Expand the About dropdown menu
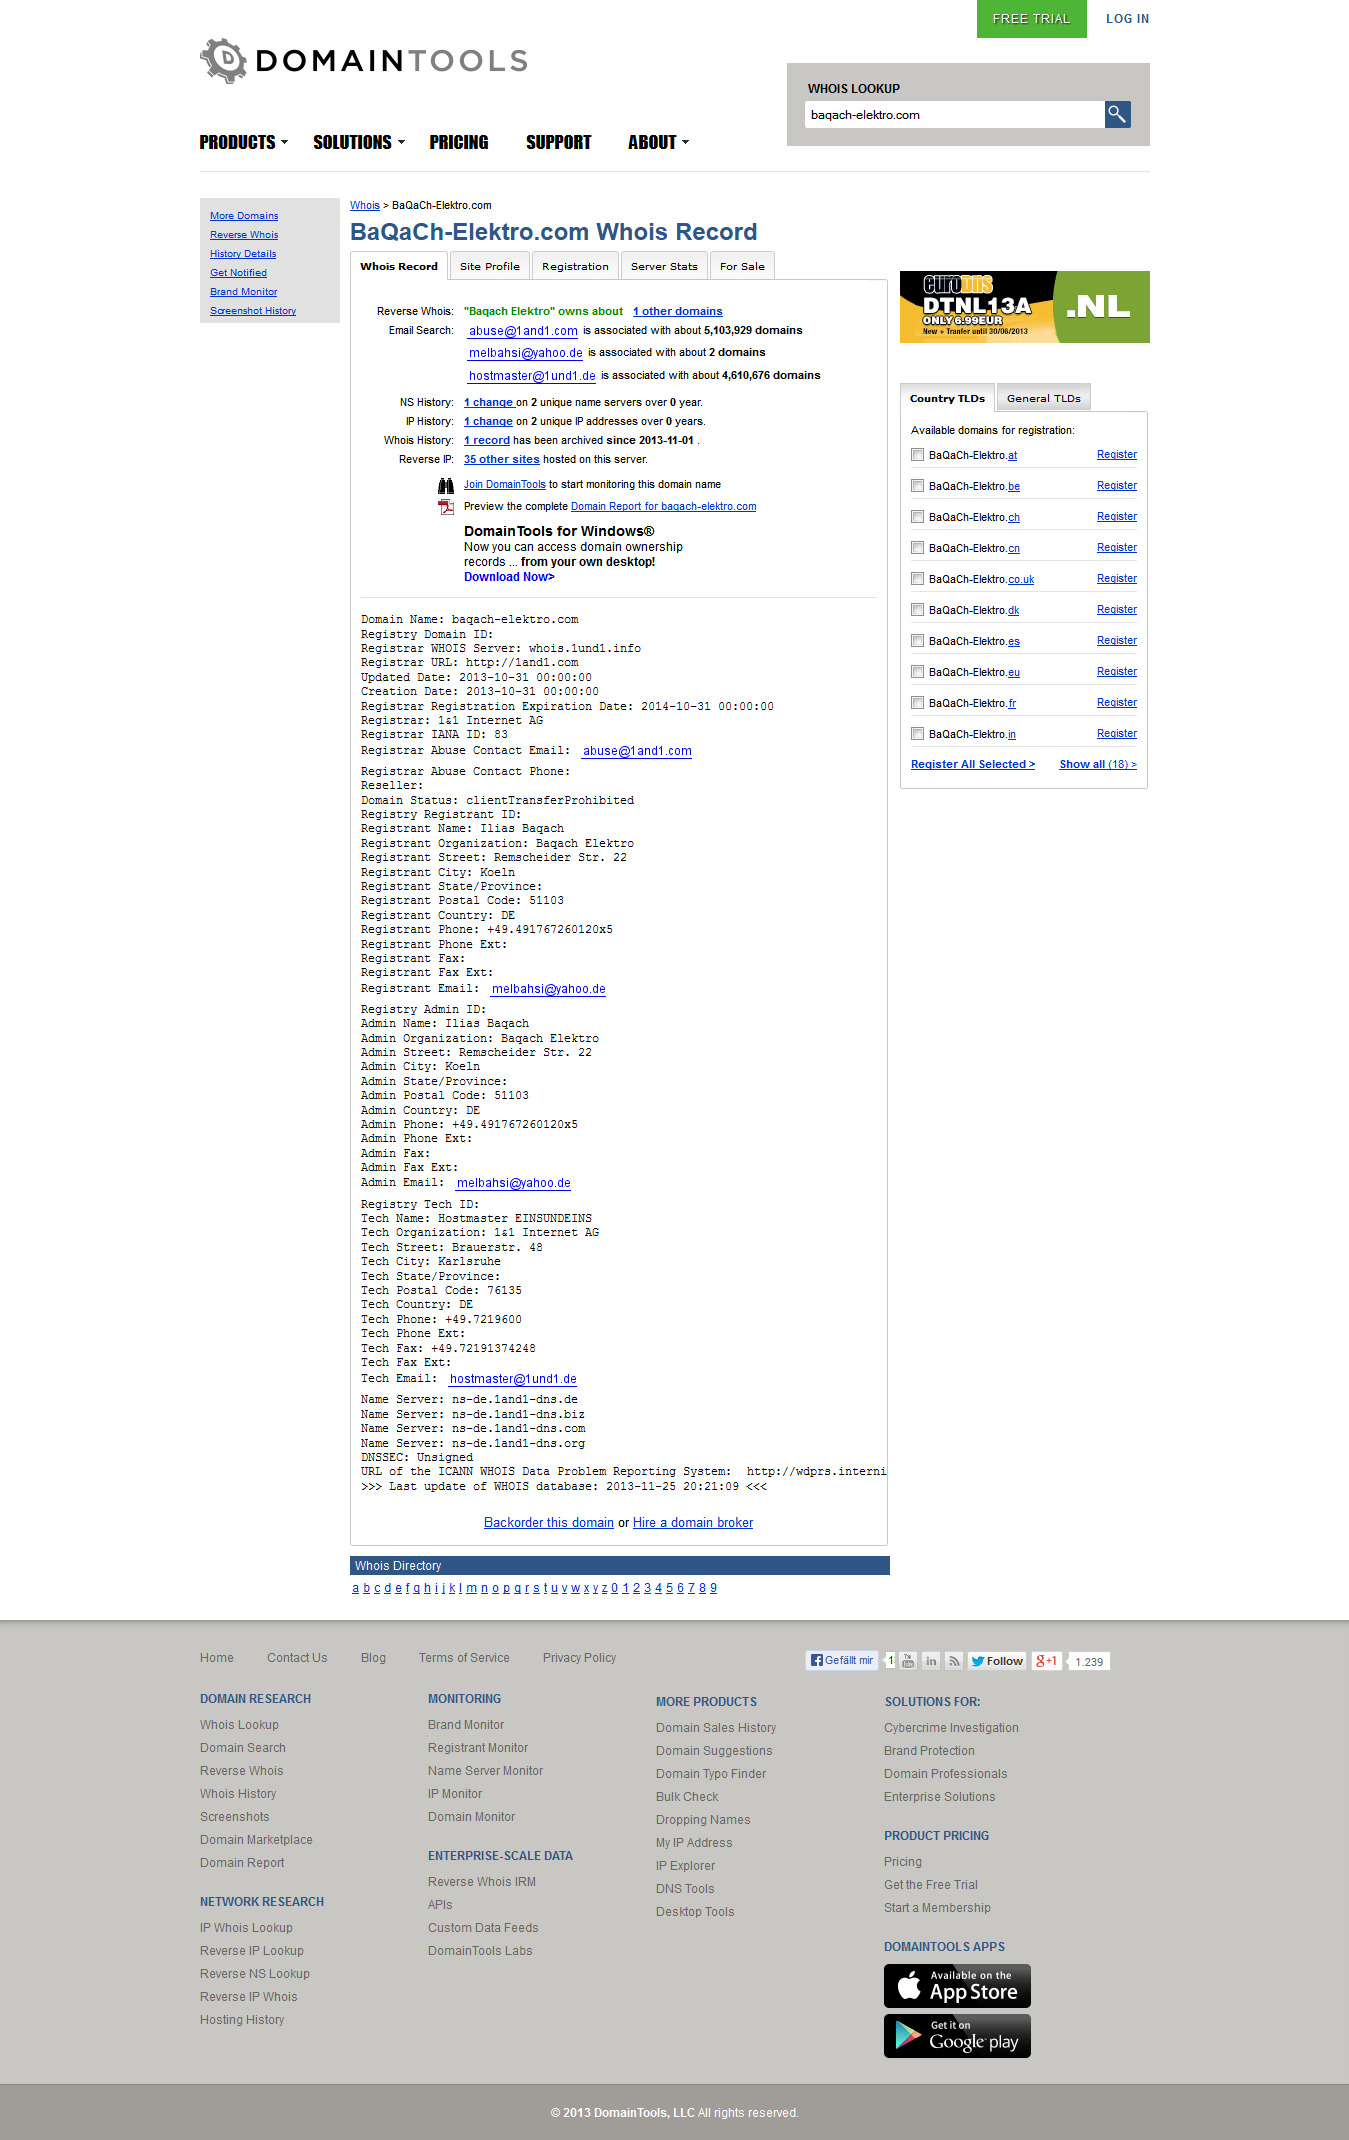 click(x=658, y=142)
